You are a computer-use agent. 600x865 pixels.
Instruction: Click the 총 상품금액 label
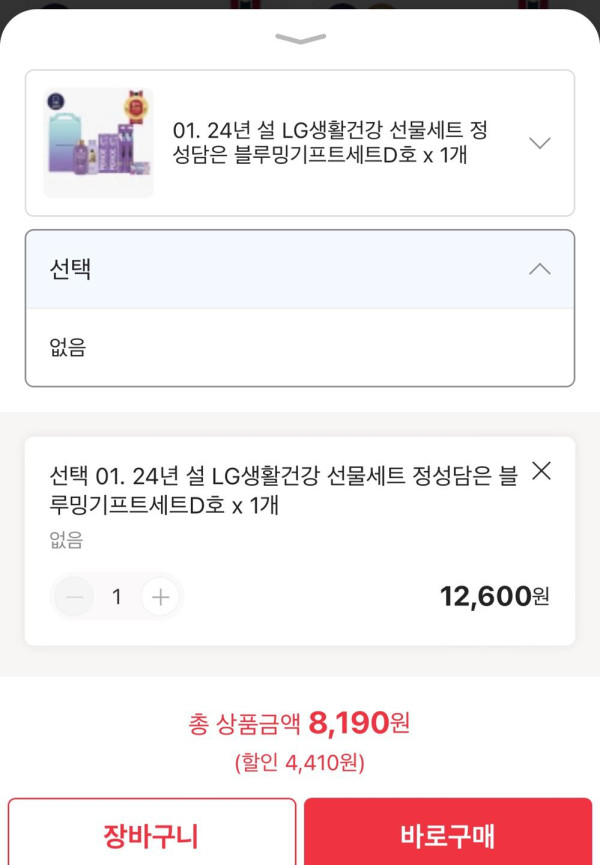pyautogui.click(x=244, y=724)
